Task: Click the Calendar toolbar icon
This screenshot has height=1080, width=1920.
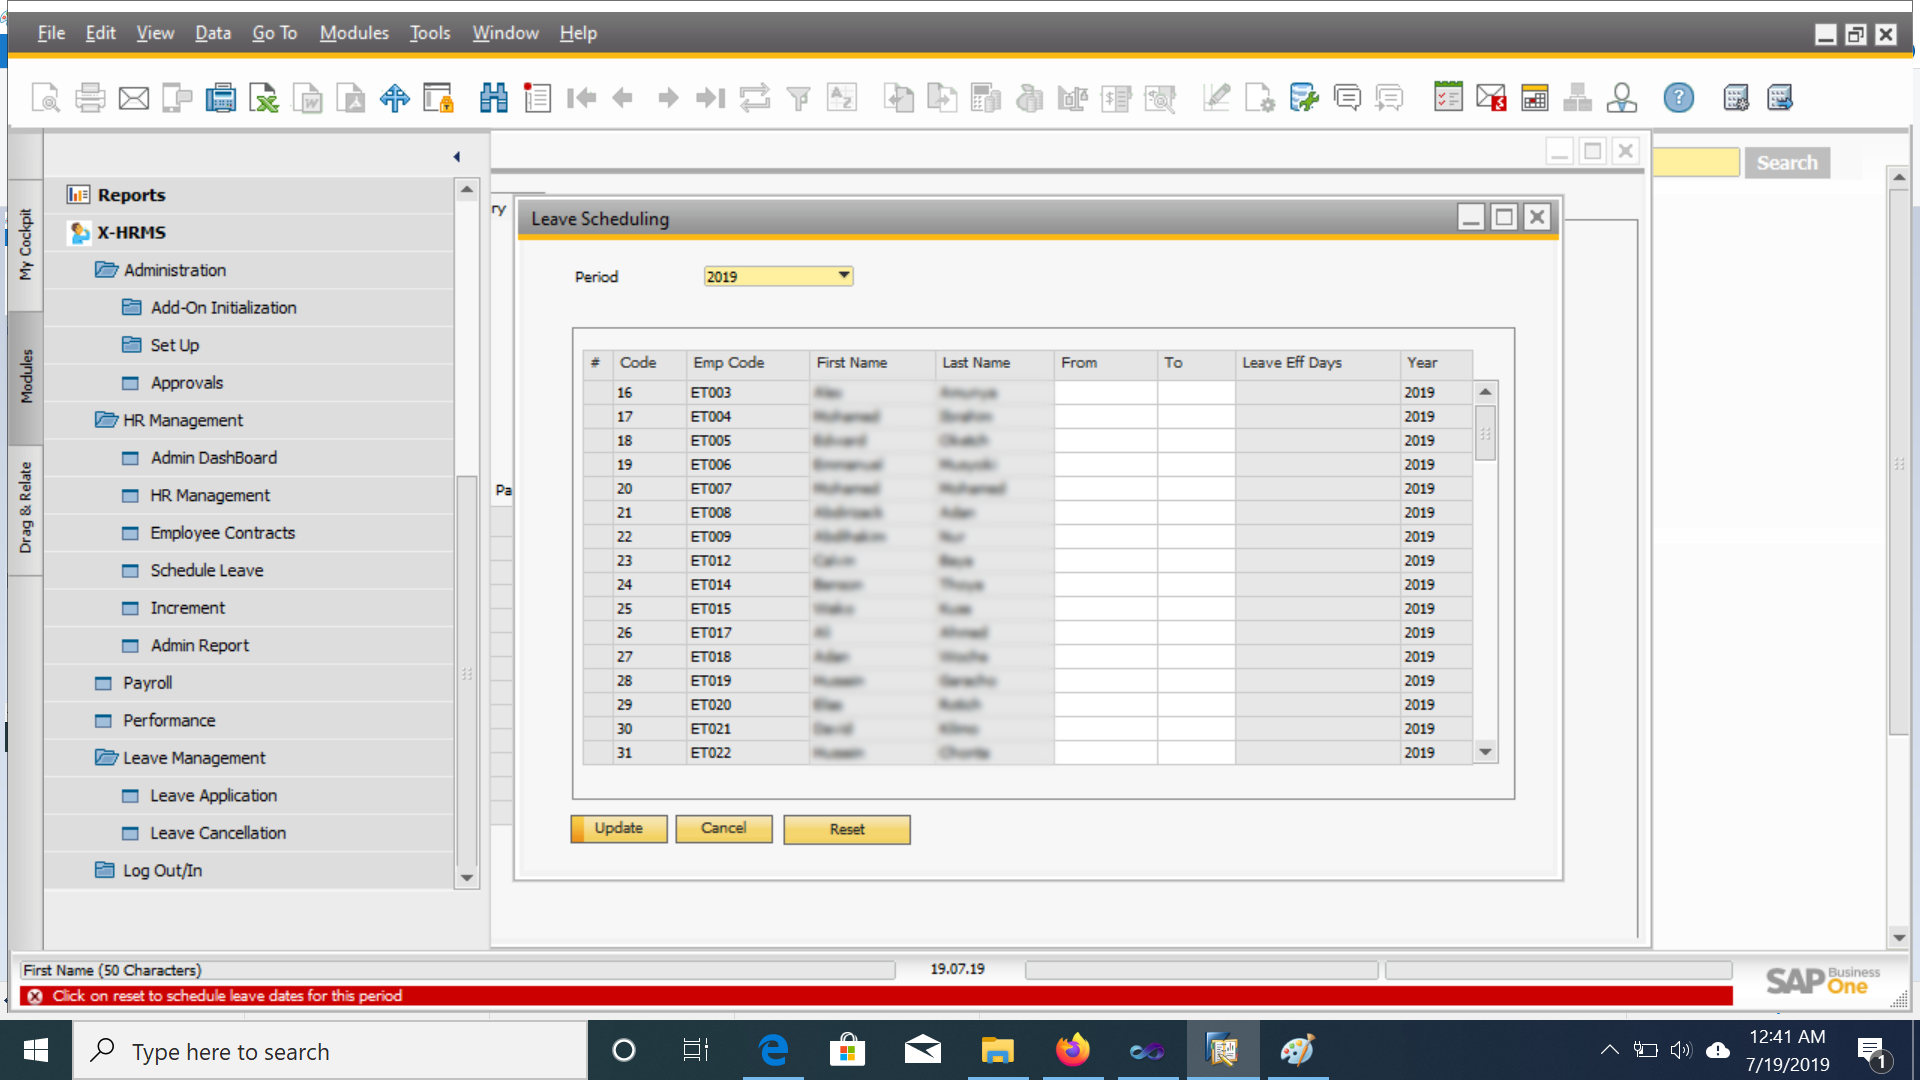Action: point(1534,98)
